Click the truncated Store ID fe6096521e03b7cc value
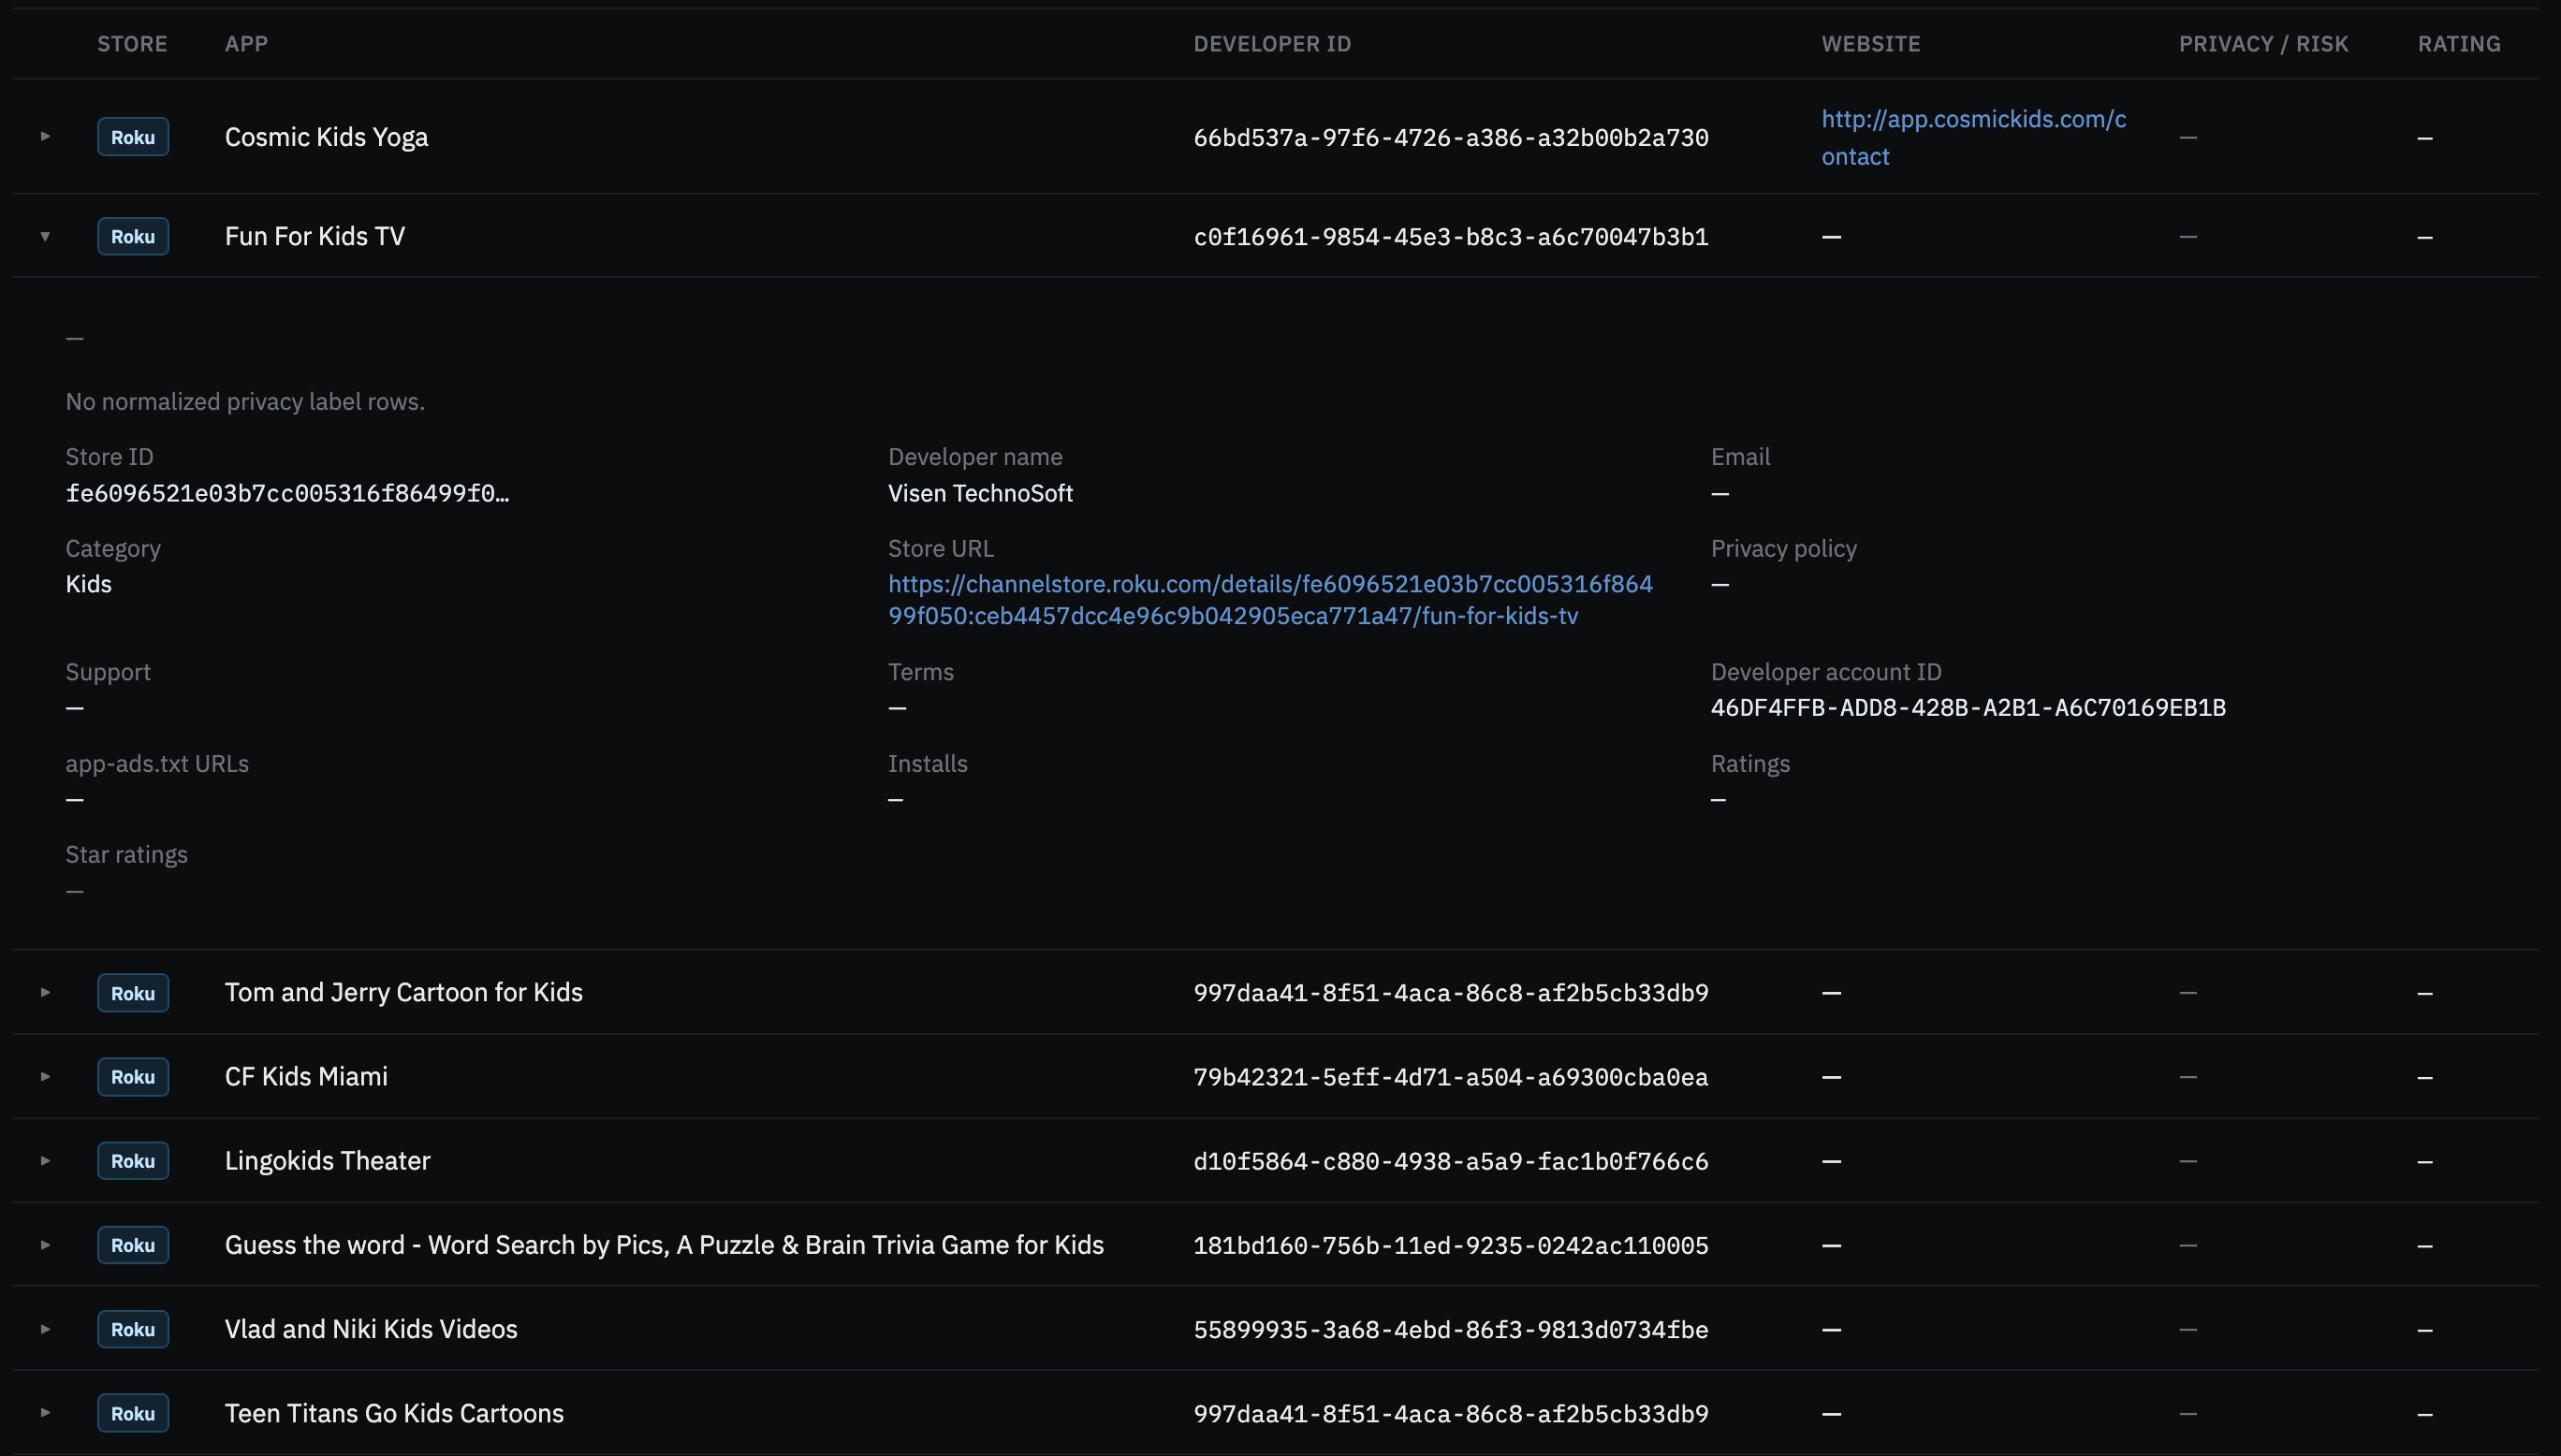Screen dimensions: 2561x1456 point(287,493)
